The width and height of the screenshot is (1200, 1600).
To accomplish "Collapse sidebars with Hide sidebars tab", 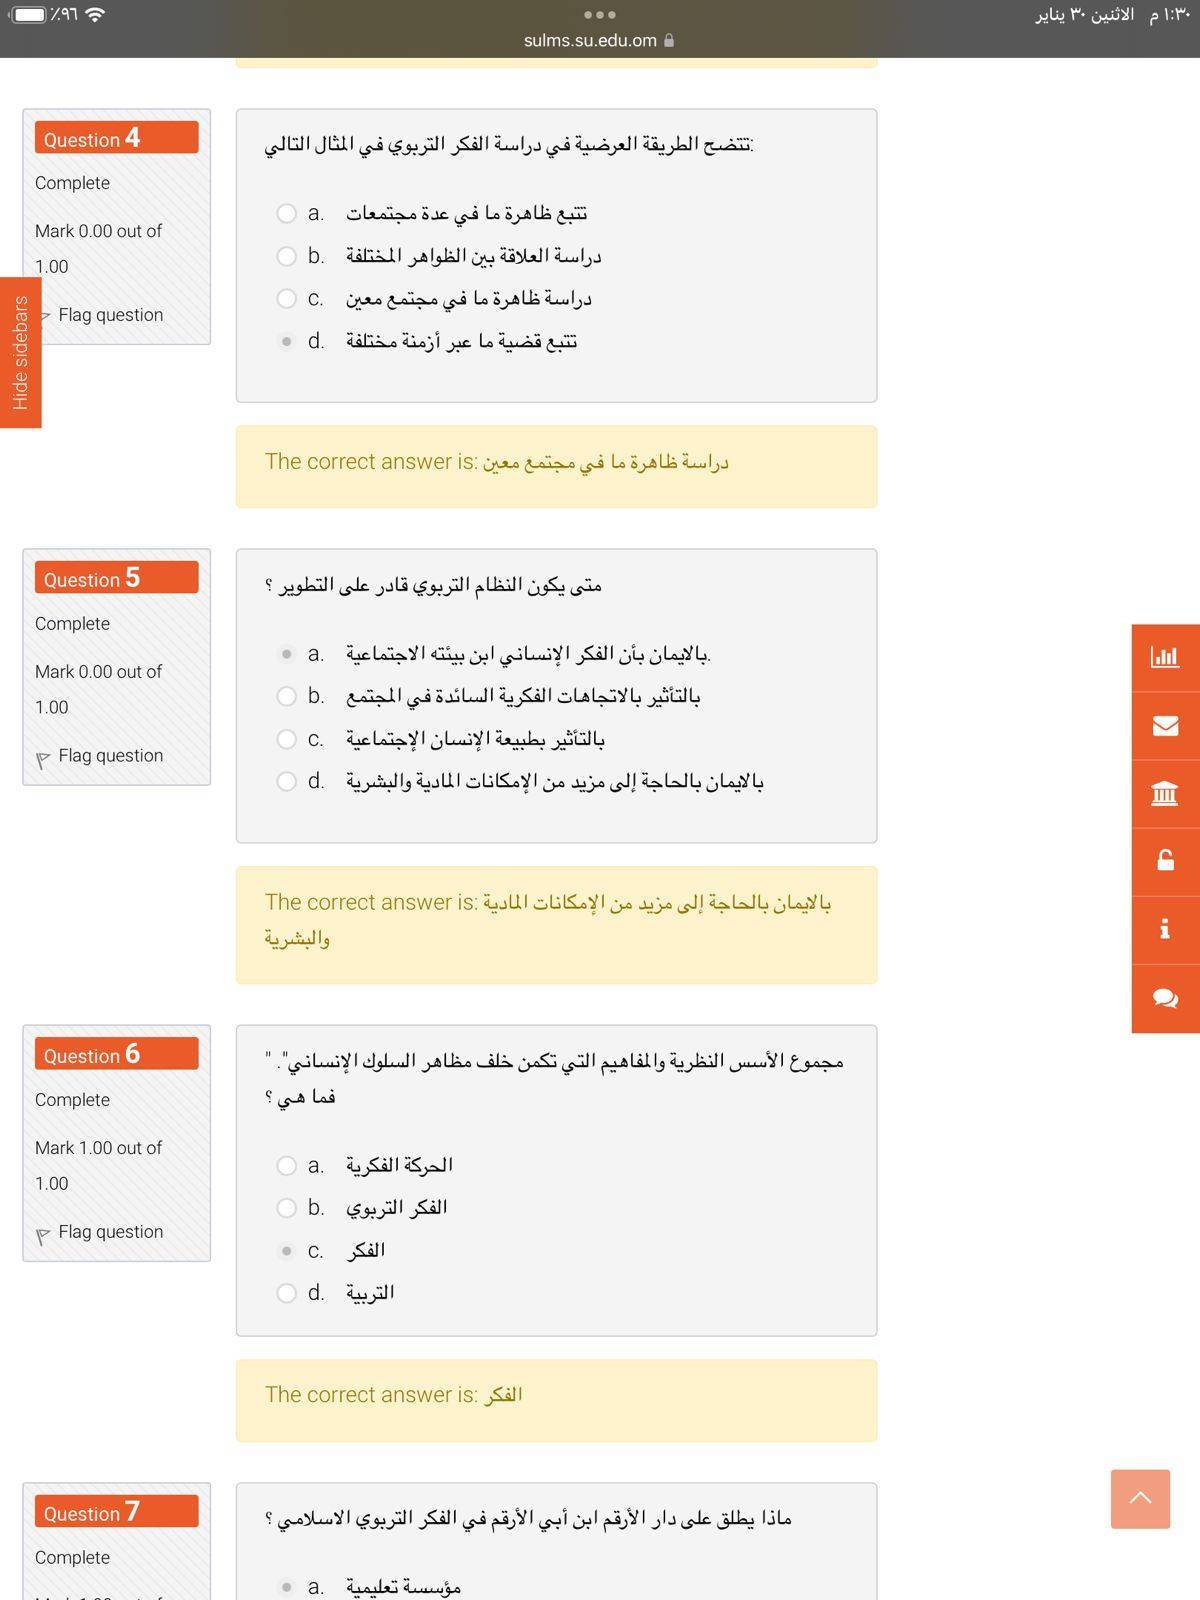I will coord(20,352).
